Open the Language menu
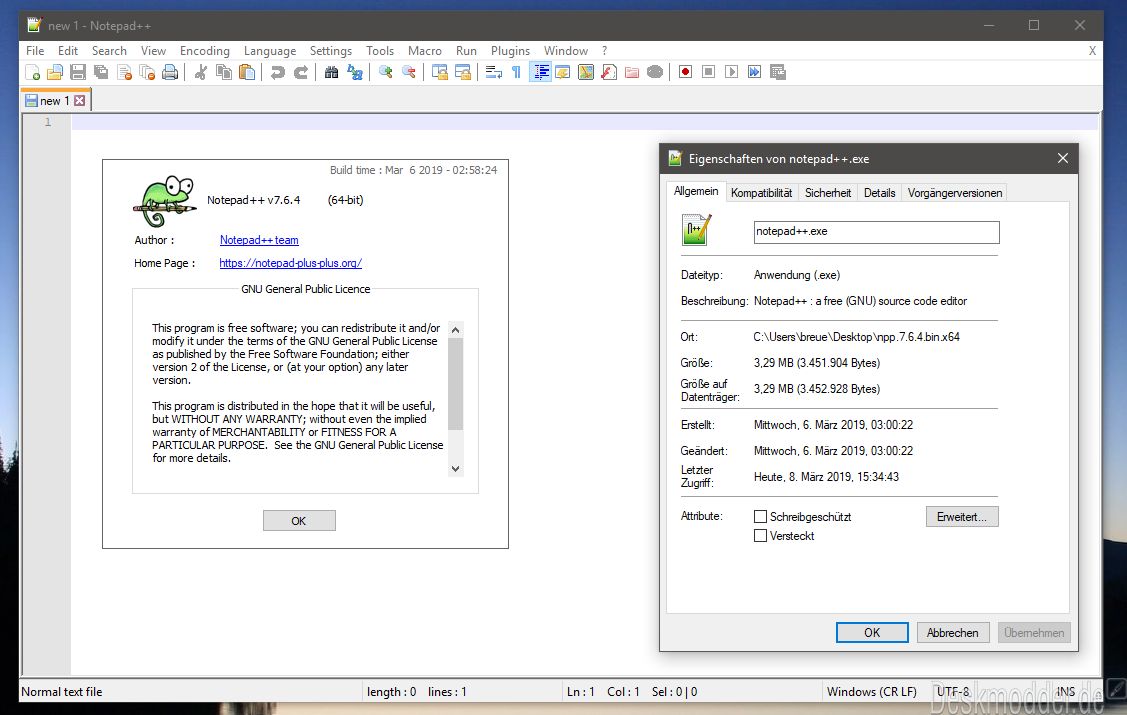This screenshot has width=1127, height=715. tap(270, 51)
